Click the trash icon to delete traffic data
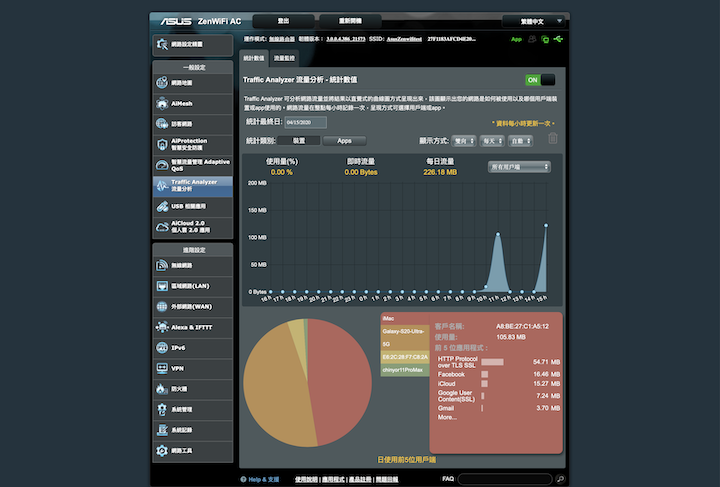 coord(553,138)
